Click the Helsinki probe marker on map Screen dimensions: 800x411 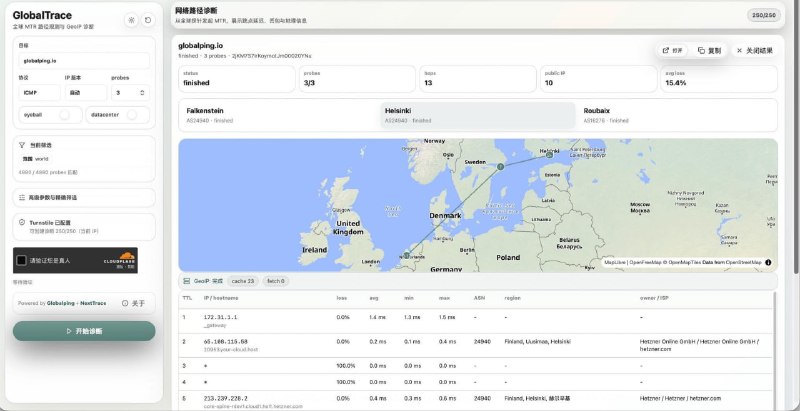[549, 155]
